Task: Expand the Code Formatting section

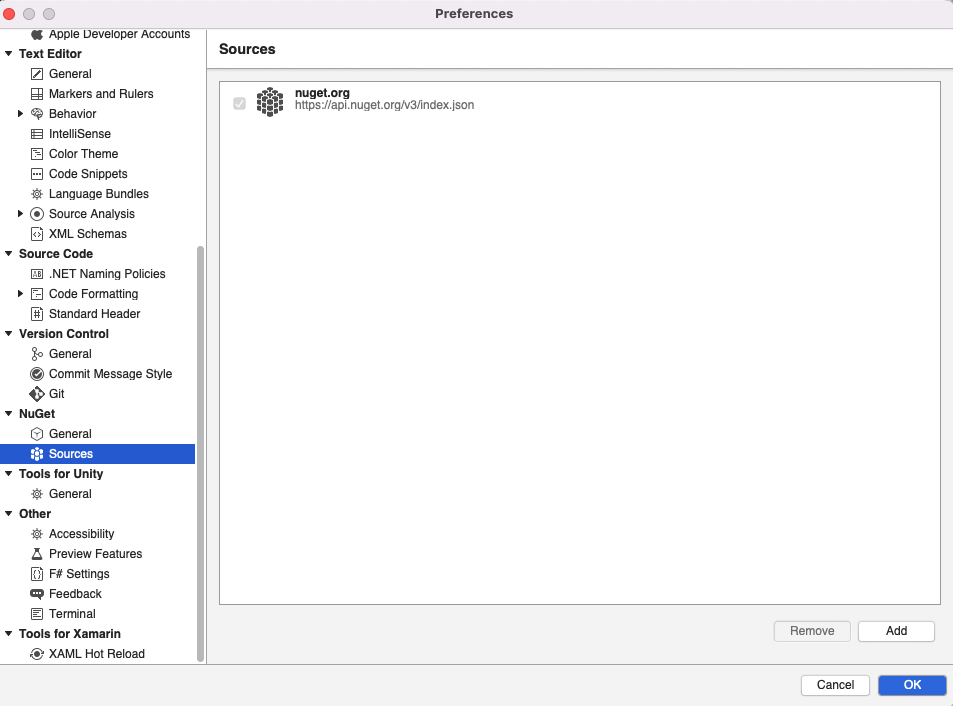Action: point(21,293)
